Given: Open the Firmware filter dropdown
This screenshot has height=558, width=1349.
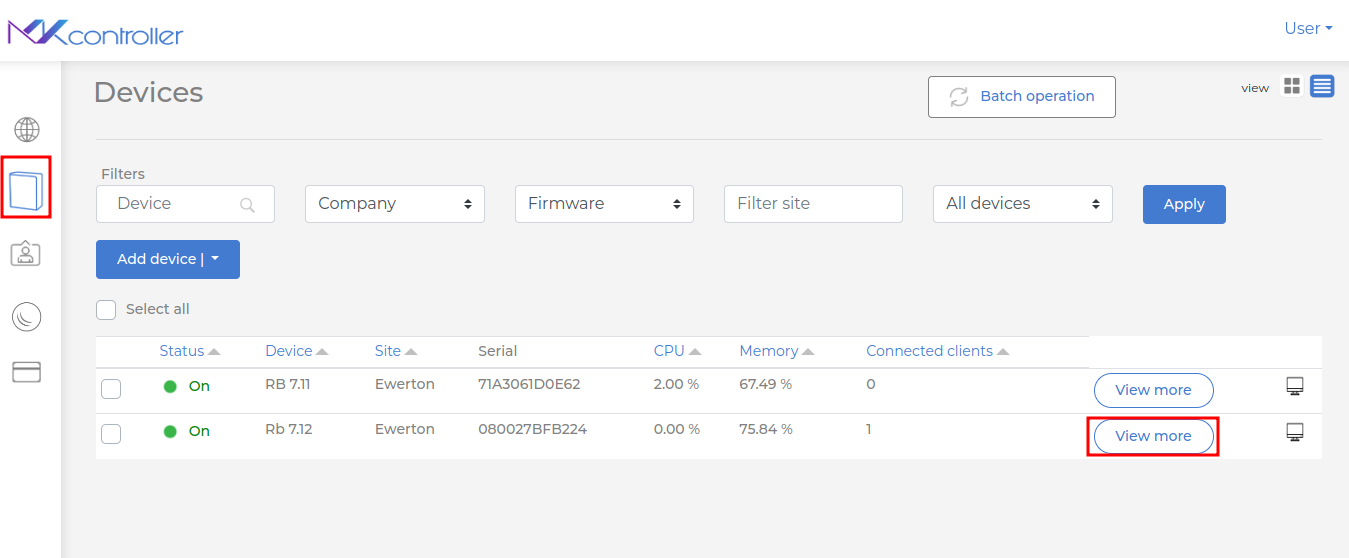Looking at the screenshot, I should [604, 204].
